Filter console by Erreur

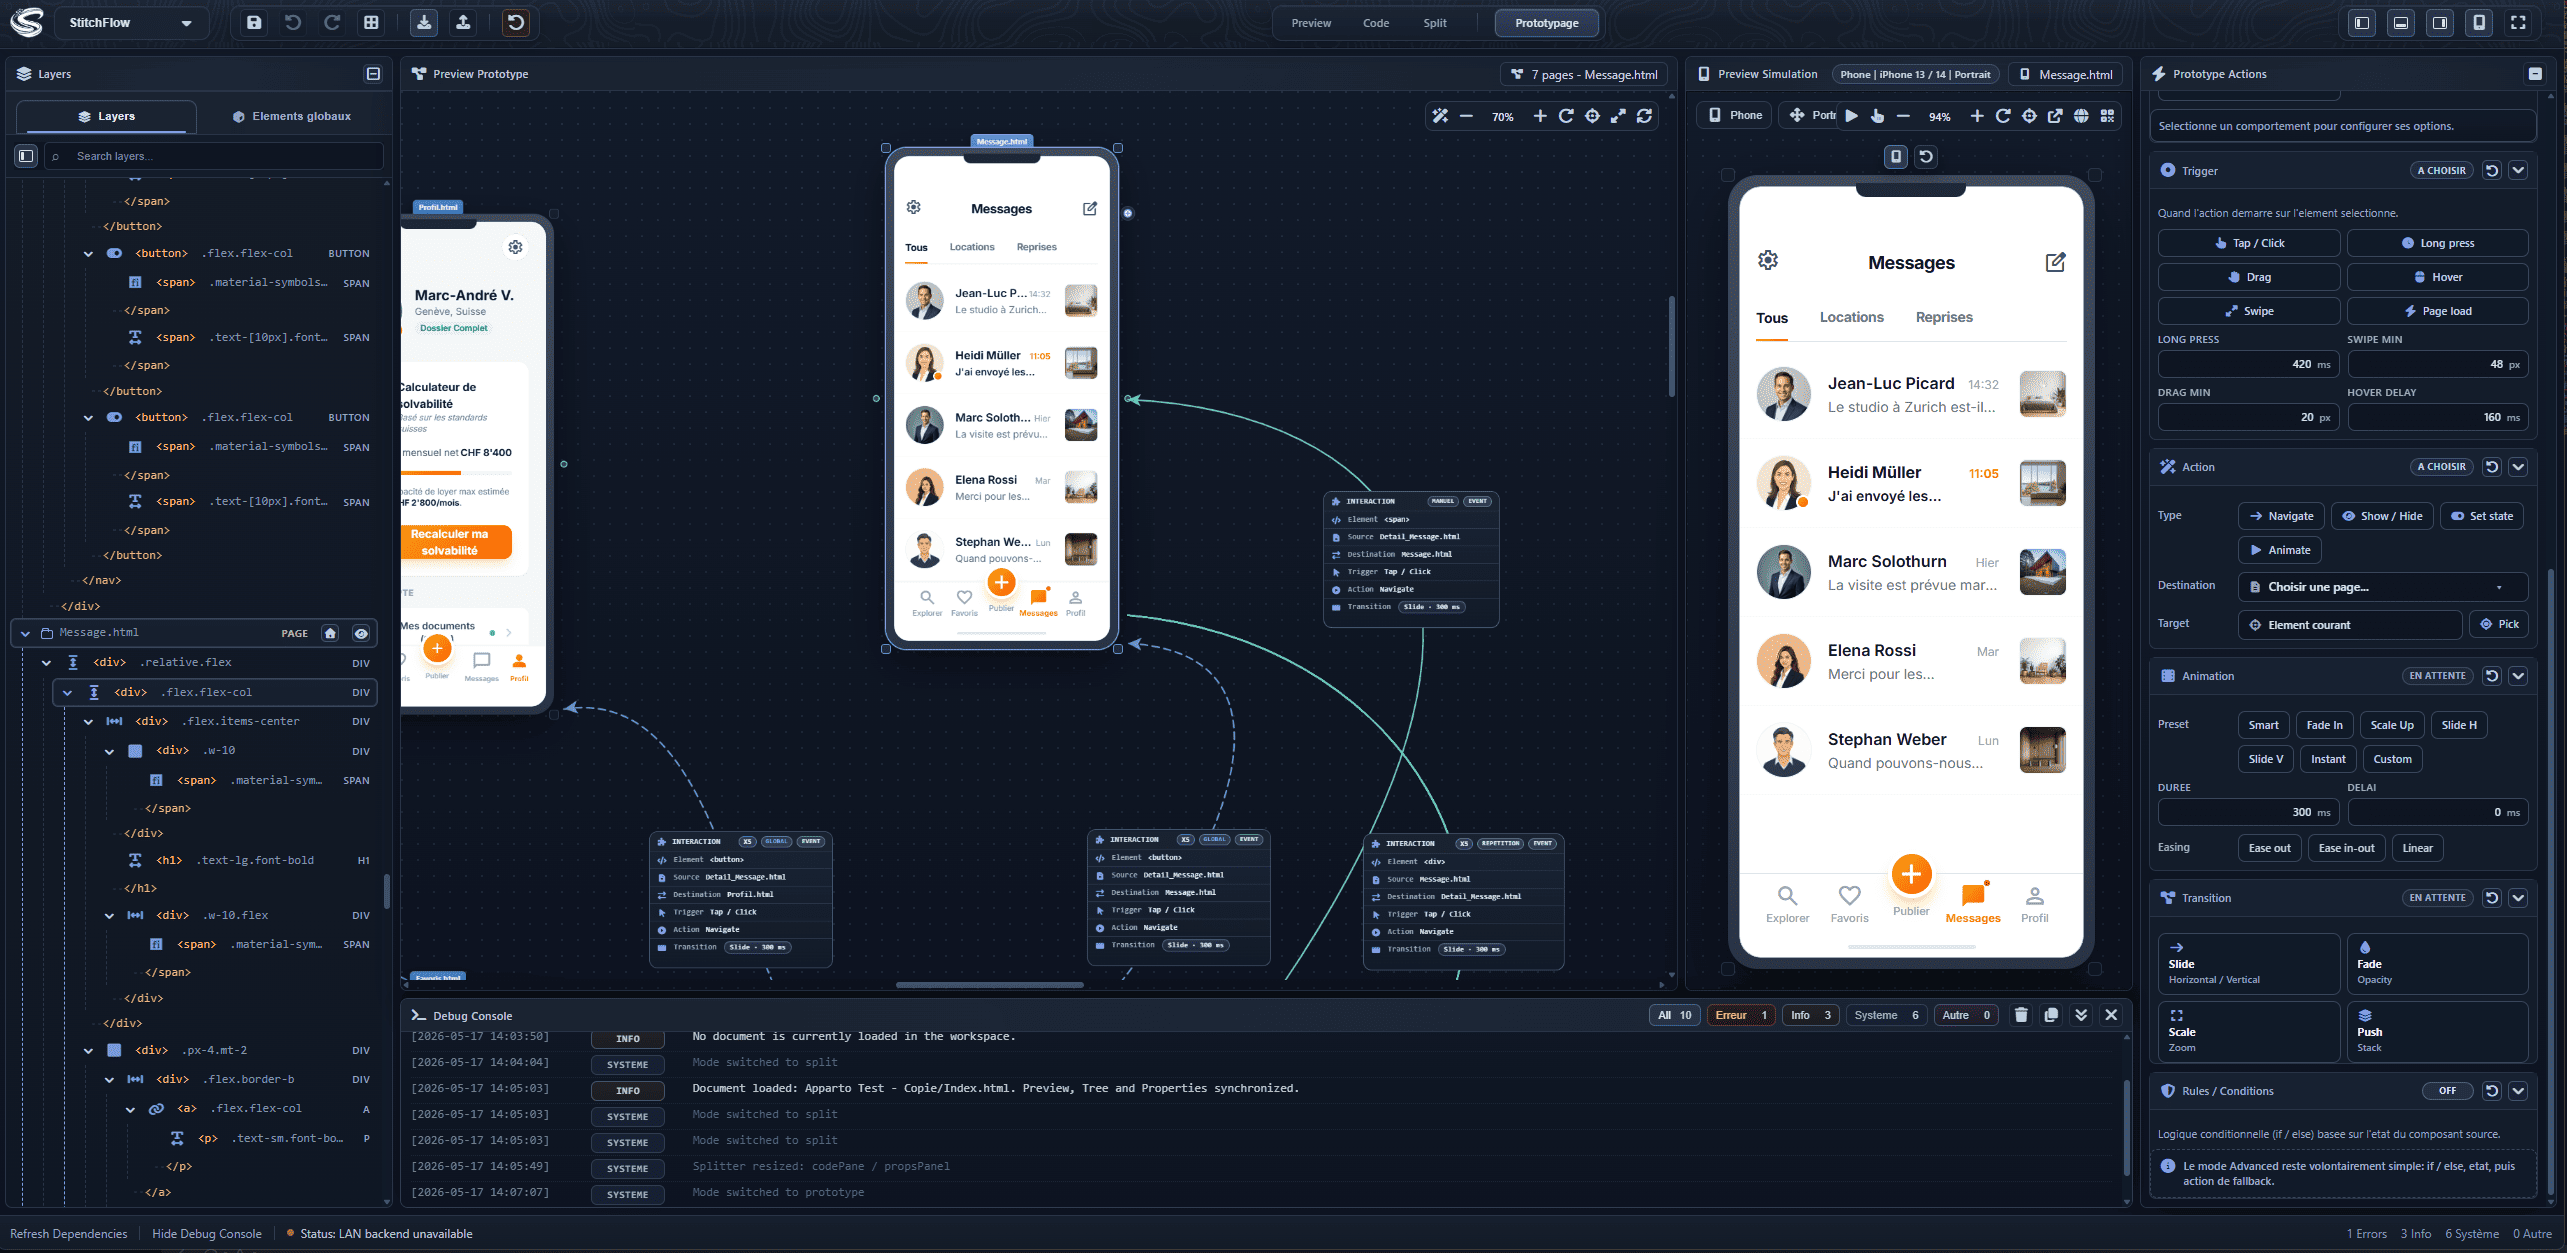coord(1741,1015)
